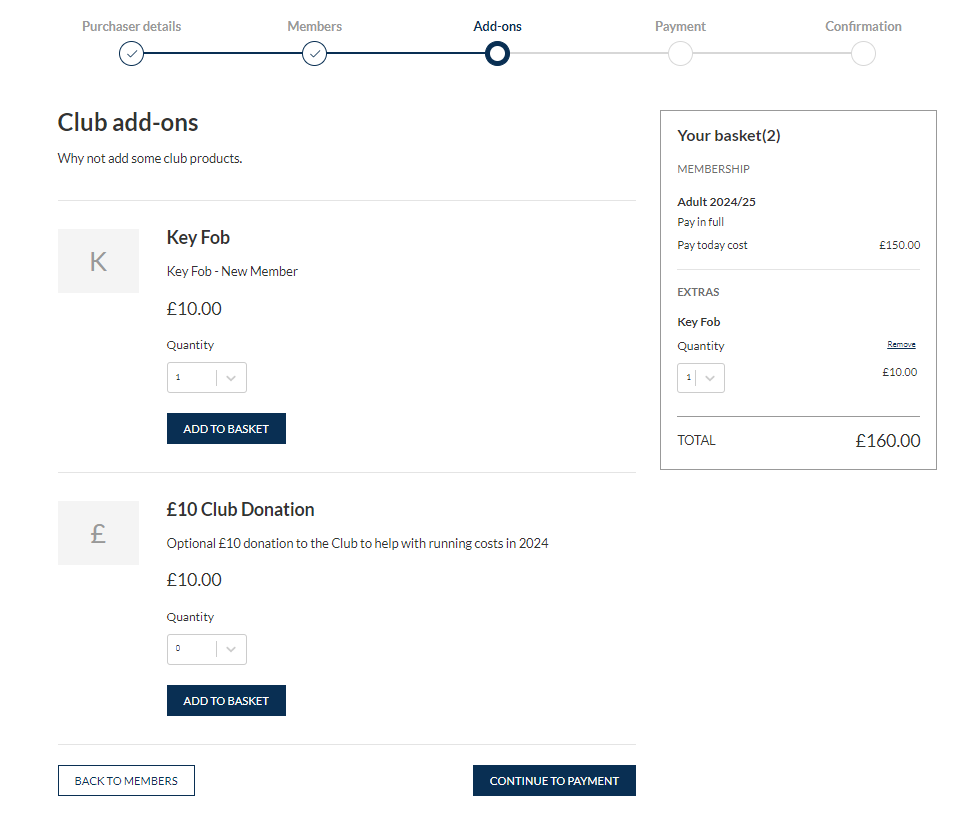
Task: Click the Club Donation '£' product thumbnail
Action: pos(98,533)
